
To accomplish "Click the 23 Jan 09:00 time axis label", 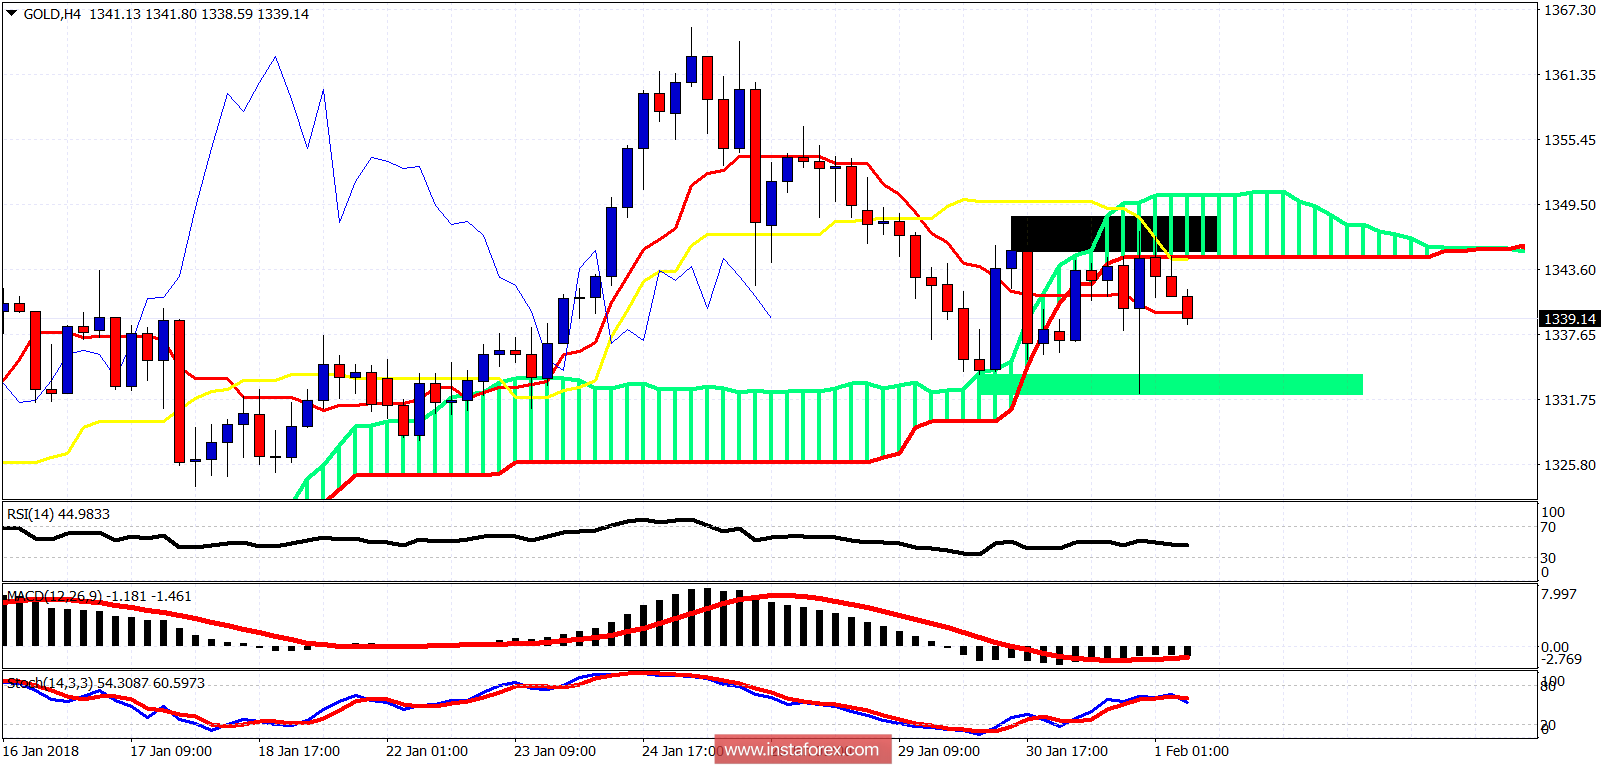I will pos(555,751).
